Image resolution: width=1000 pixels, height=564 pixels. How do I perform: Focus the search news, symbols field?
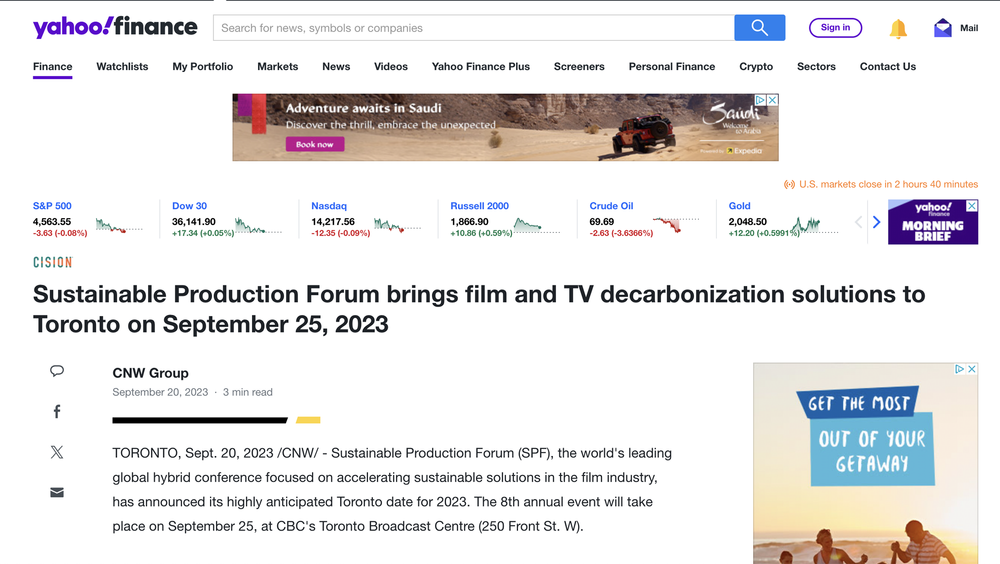pyautogui.click(x=474, y=28)
